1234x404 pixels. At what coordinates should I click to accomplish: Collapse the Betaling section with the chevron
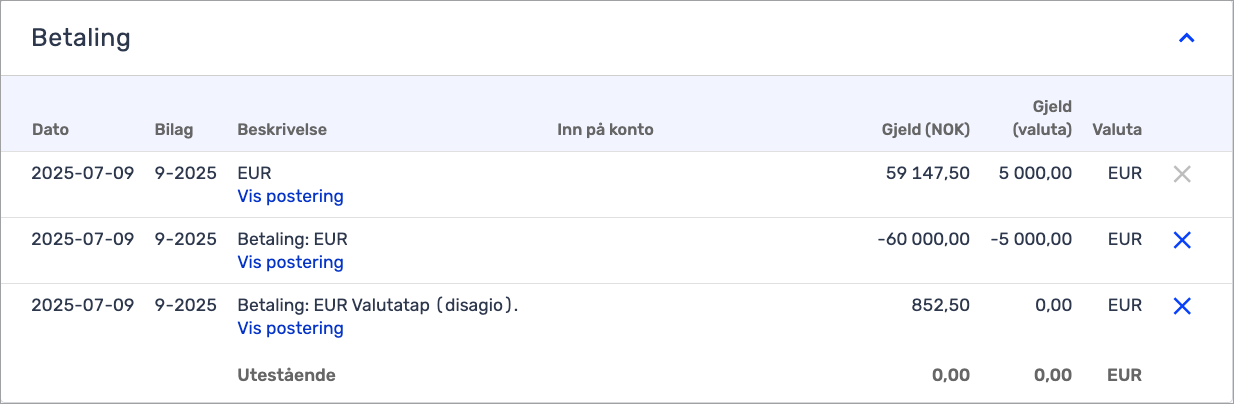tap(1187, 39)
